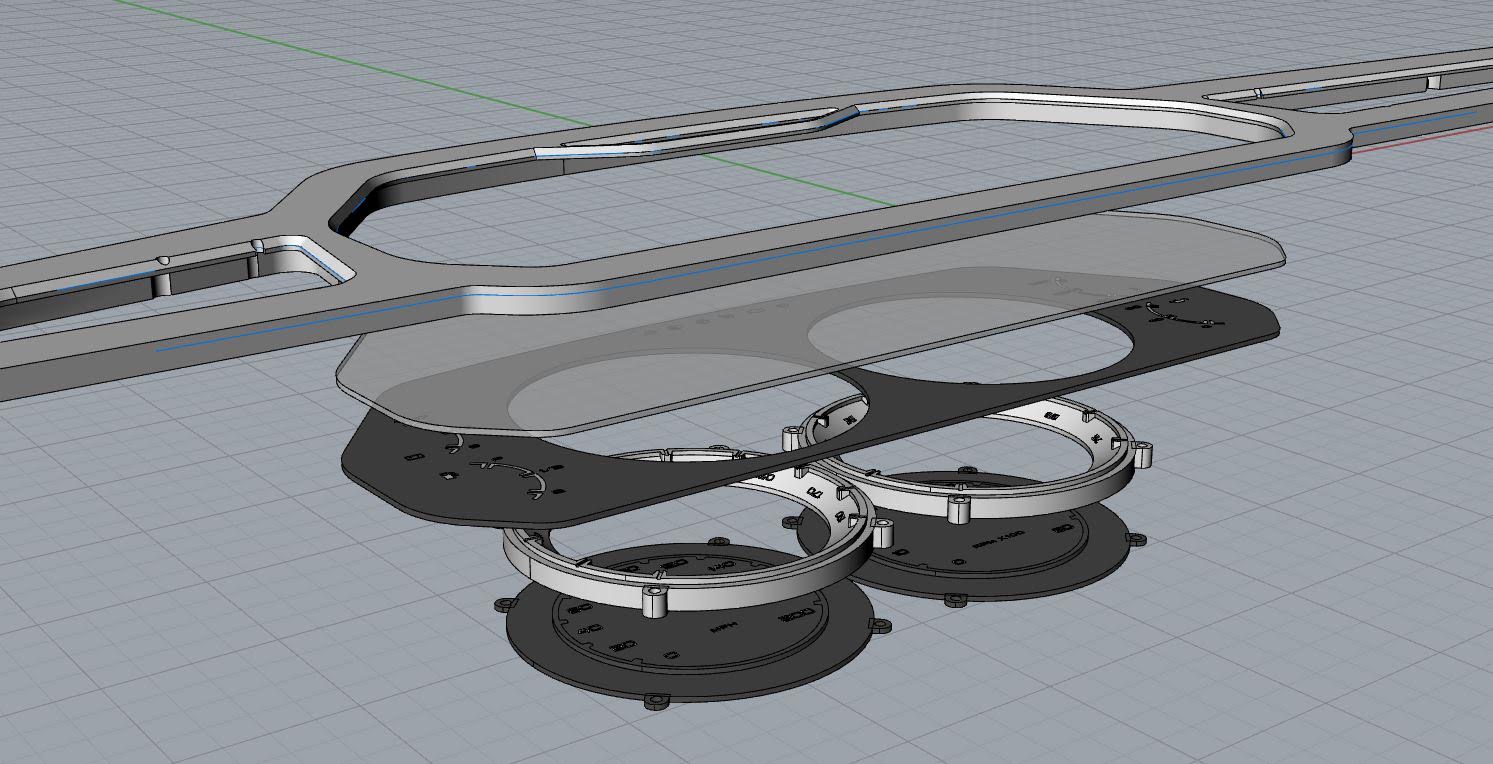Image resolution: width=1493 pixels, height=764 pixels.
Task: Click the front post on right tachometer ring
Action: point(958,509)
